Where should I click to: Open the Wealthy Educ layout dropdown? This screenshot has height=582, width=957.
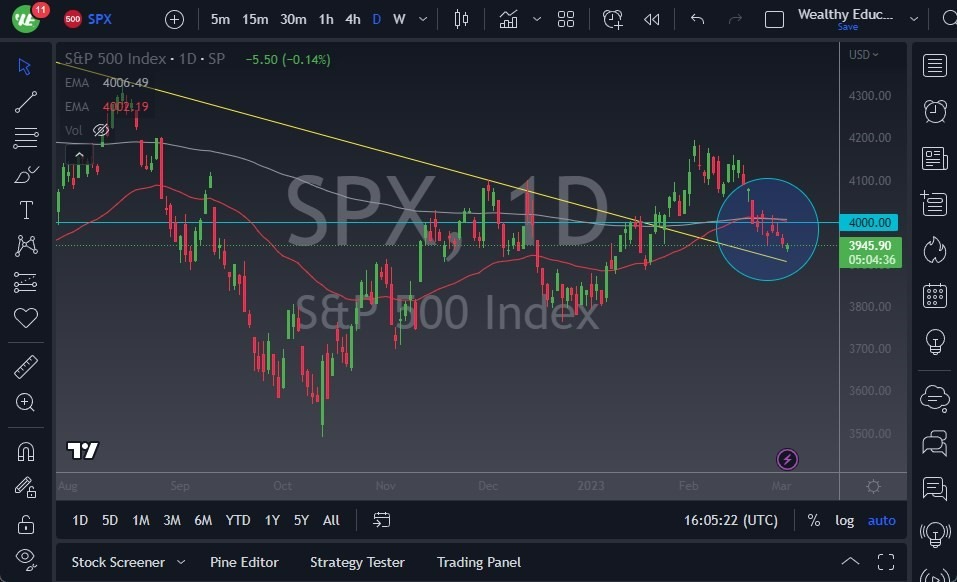[913, 17]
